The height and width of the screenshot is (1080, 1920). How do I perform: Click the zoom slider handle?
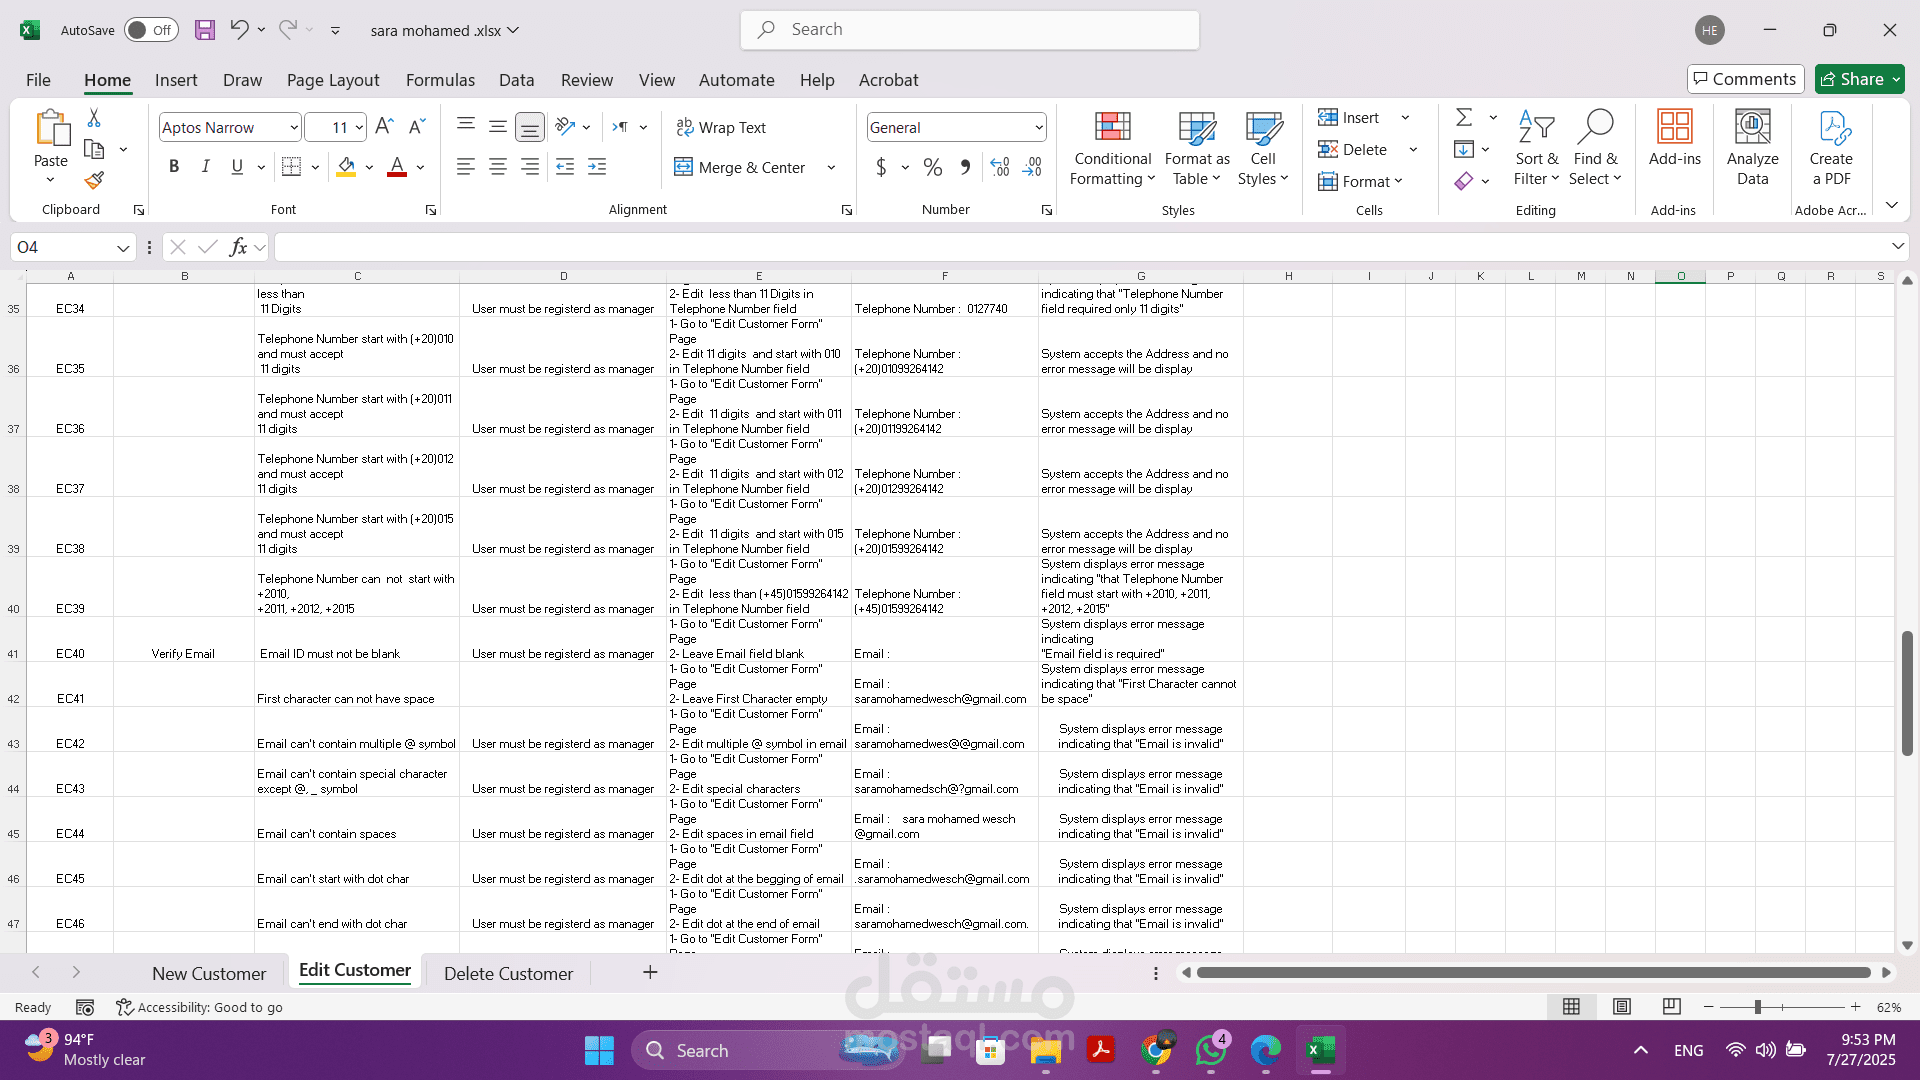(1757, 1007)
